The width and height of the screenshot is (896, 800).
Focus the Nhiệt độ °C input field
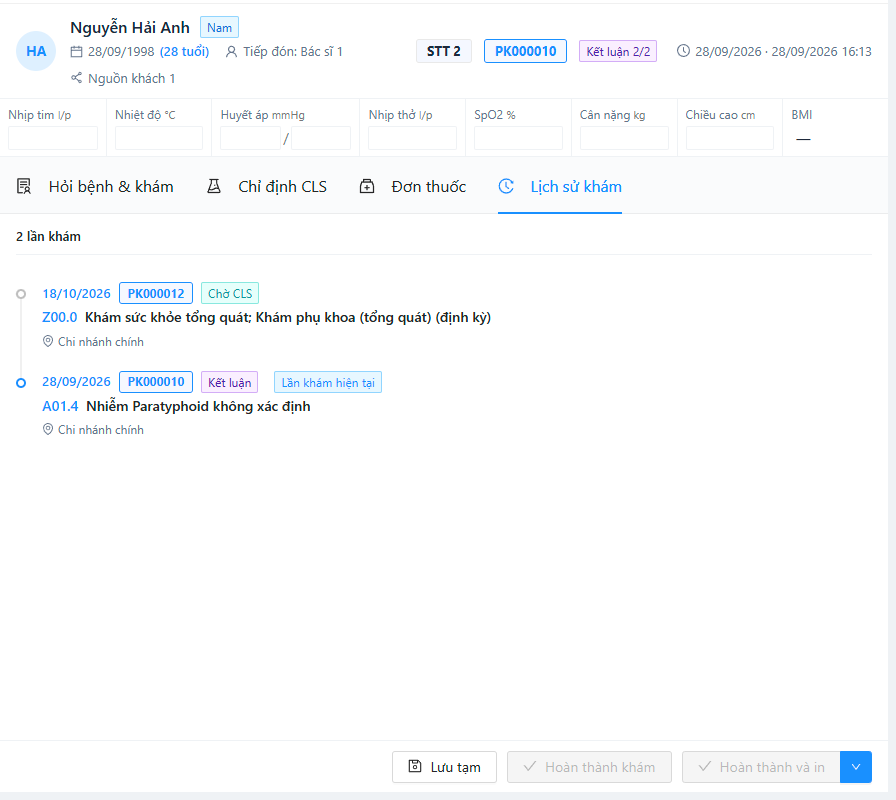(x=159, y=138)
